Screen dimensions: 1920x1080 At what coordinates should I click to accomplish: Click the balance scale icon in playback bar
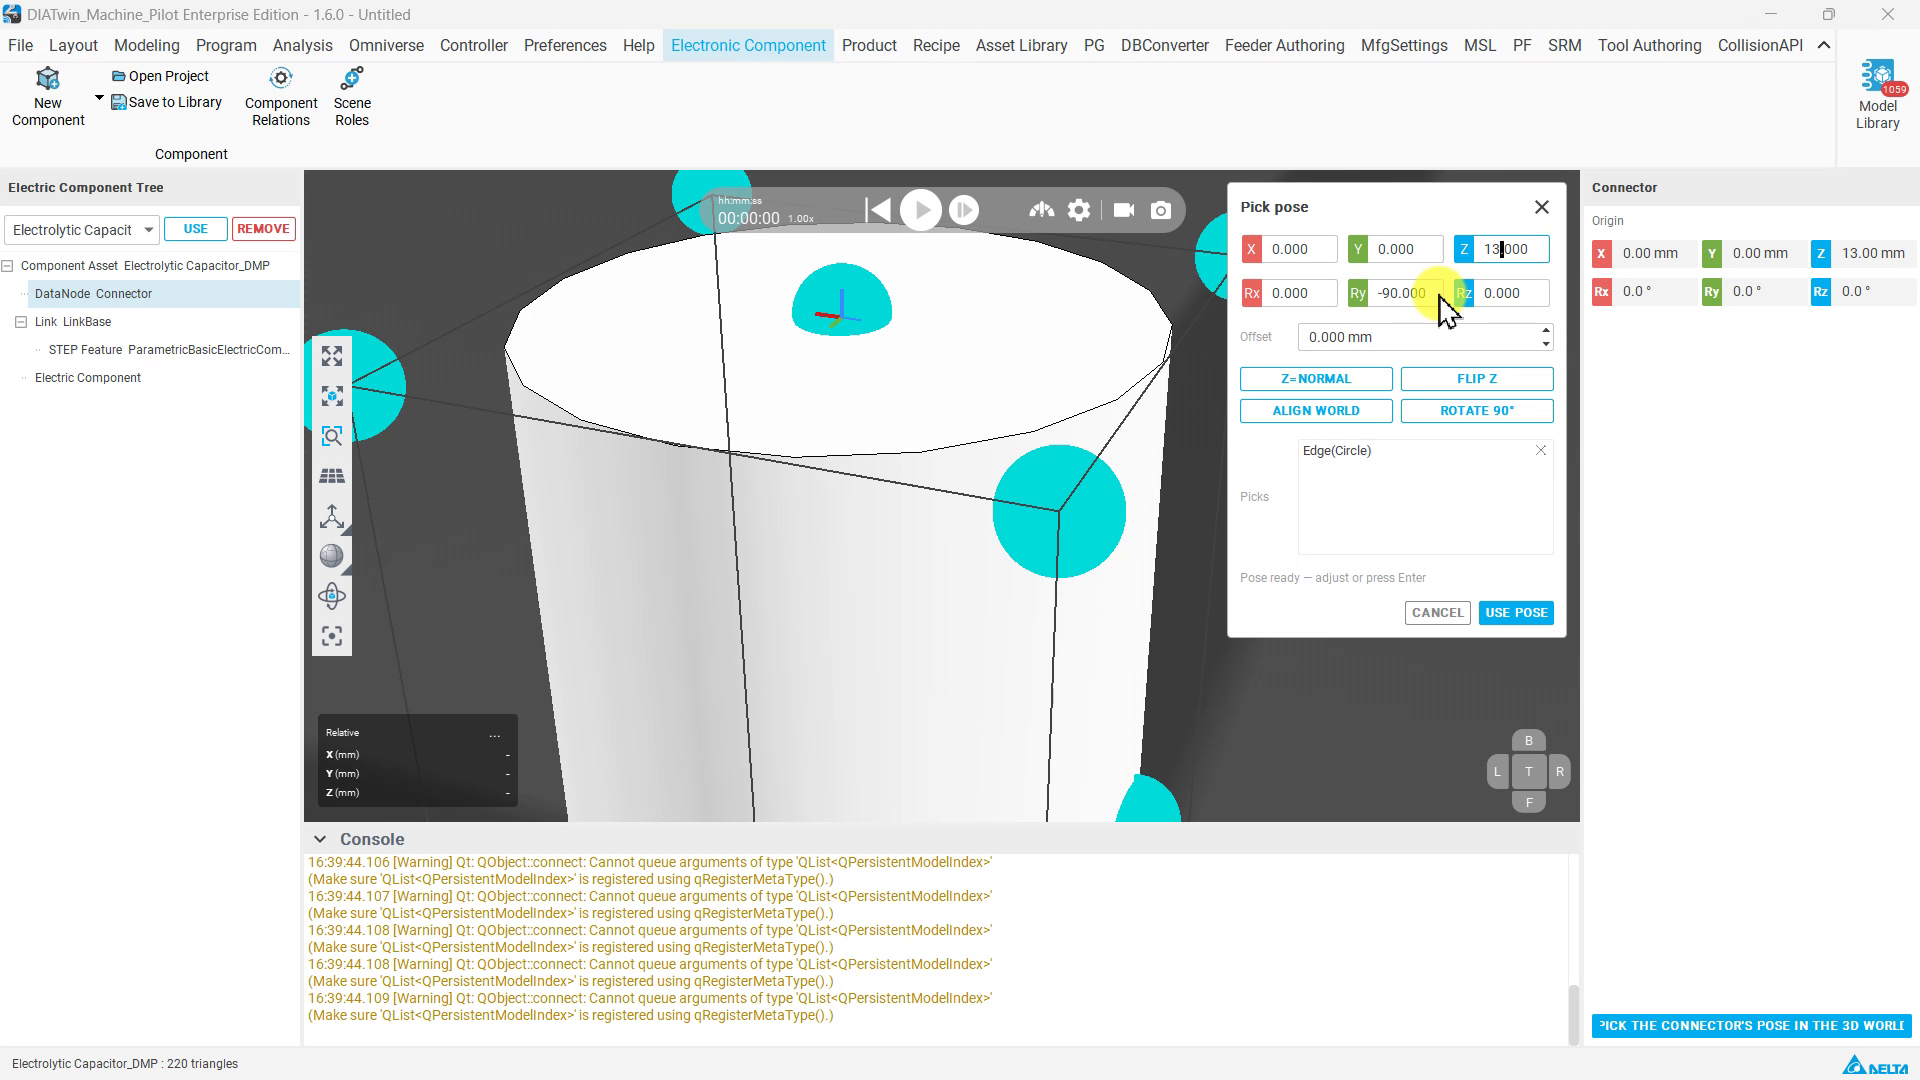(x=1041, y=210)
